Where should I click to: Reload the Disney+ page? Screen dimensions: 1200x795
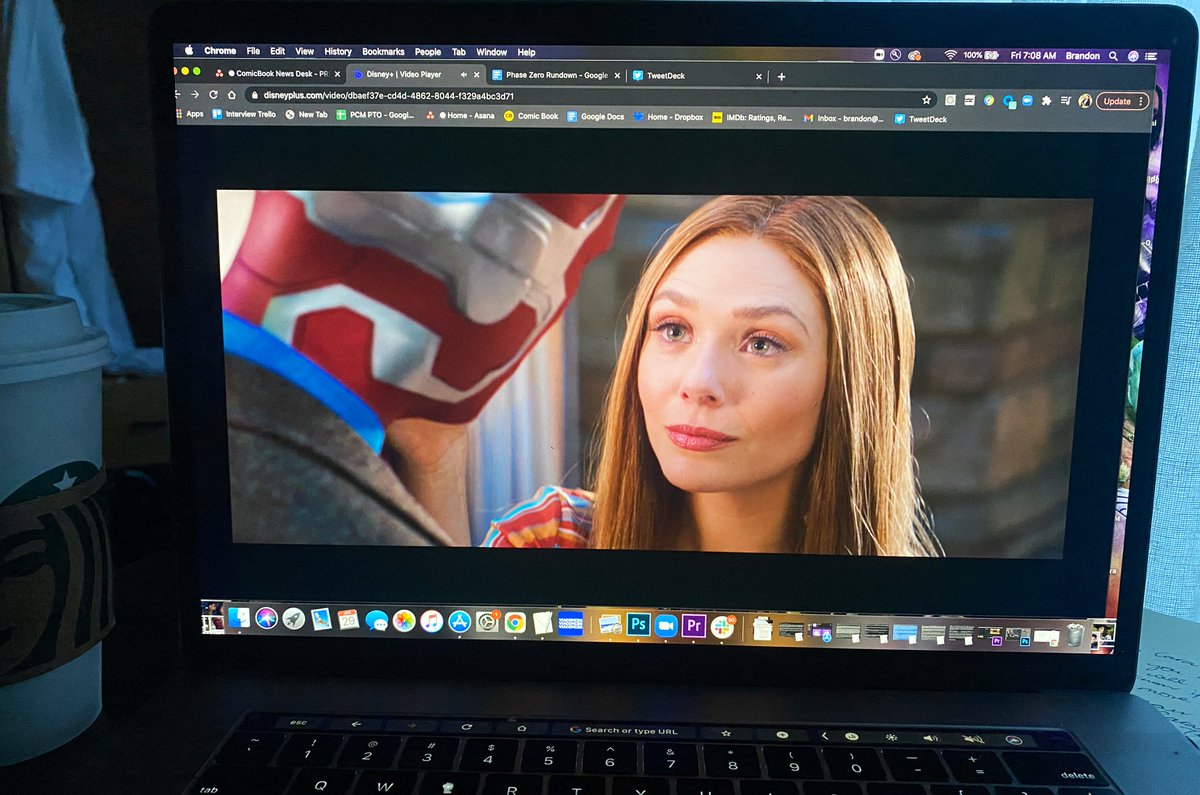click(213, 94)
